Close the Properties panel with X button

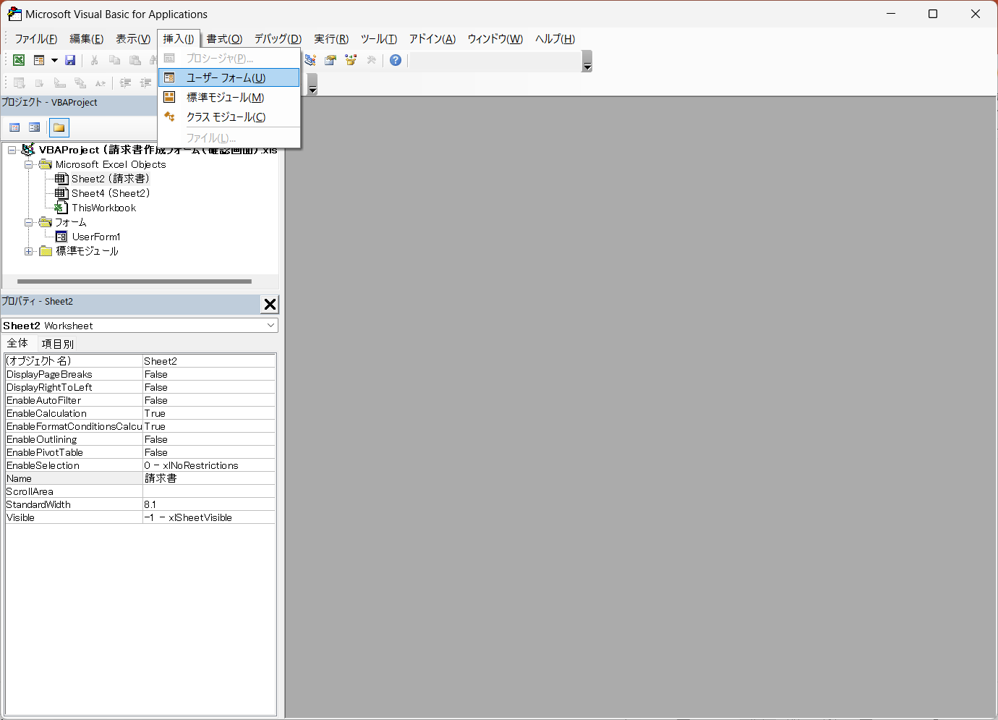[x=269, y=304]
